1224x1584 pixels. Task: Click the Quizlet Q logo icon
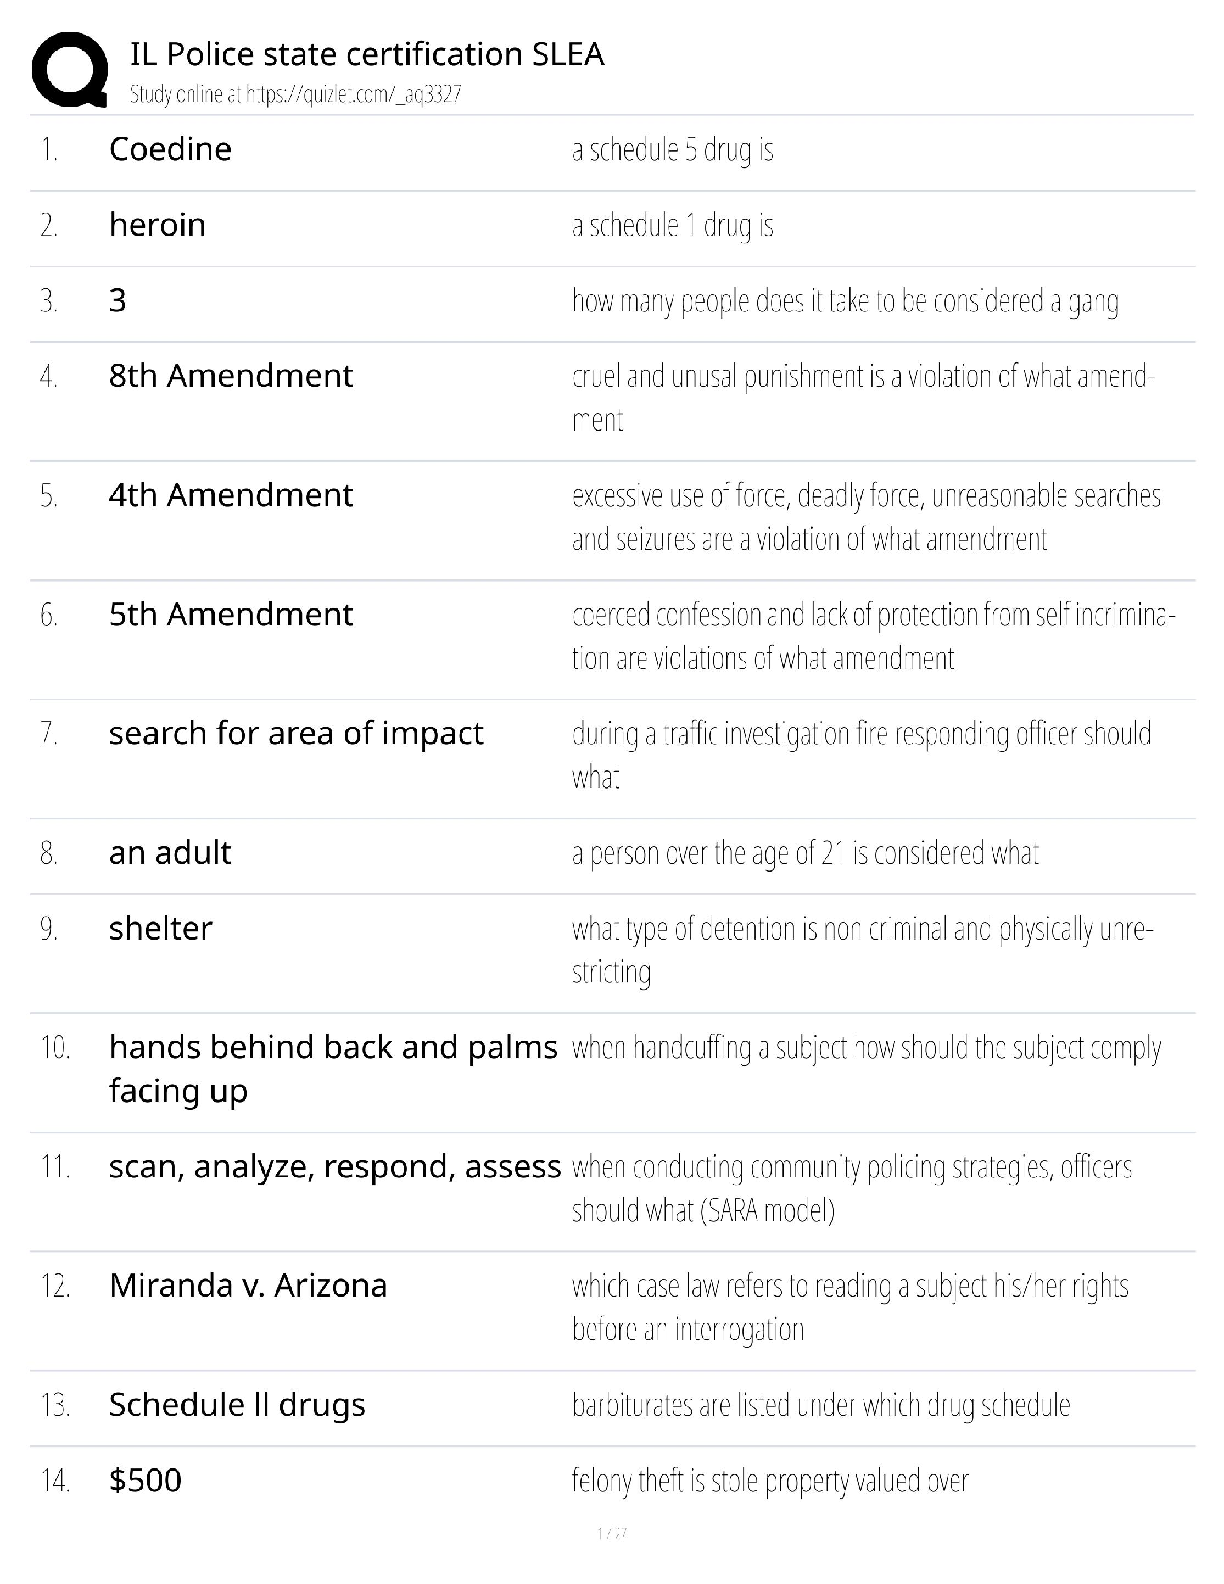pos(70,70)
